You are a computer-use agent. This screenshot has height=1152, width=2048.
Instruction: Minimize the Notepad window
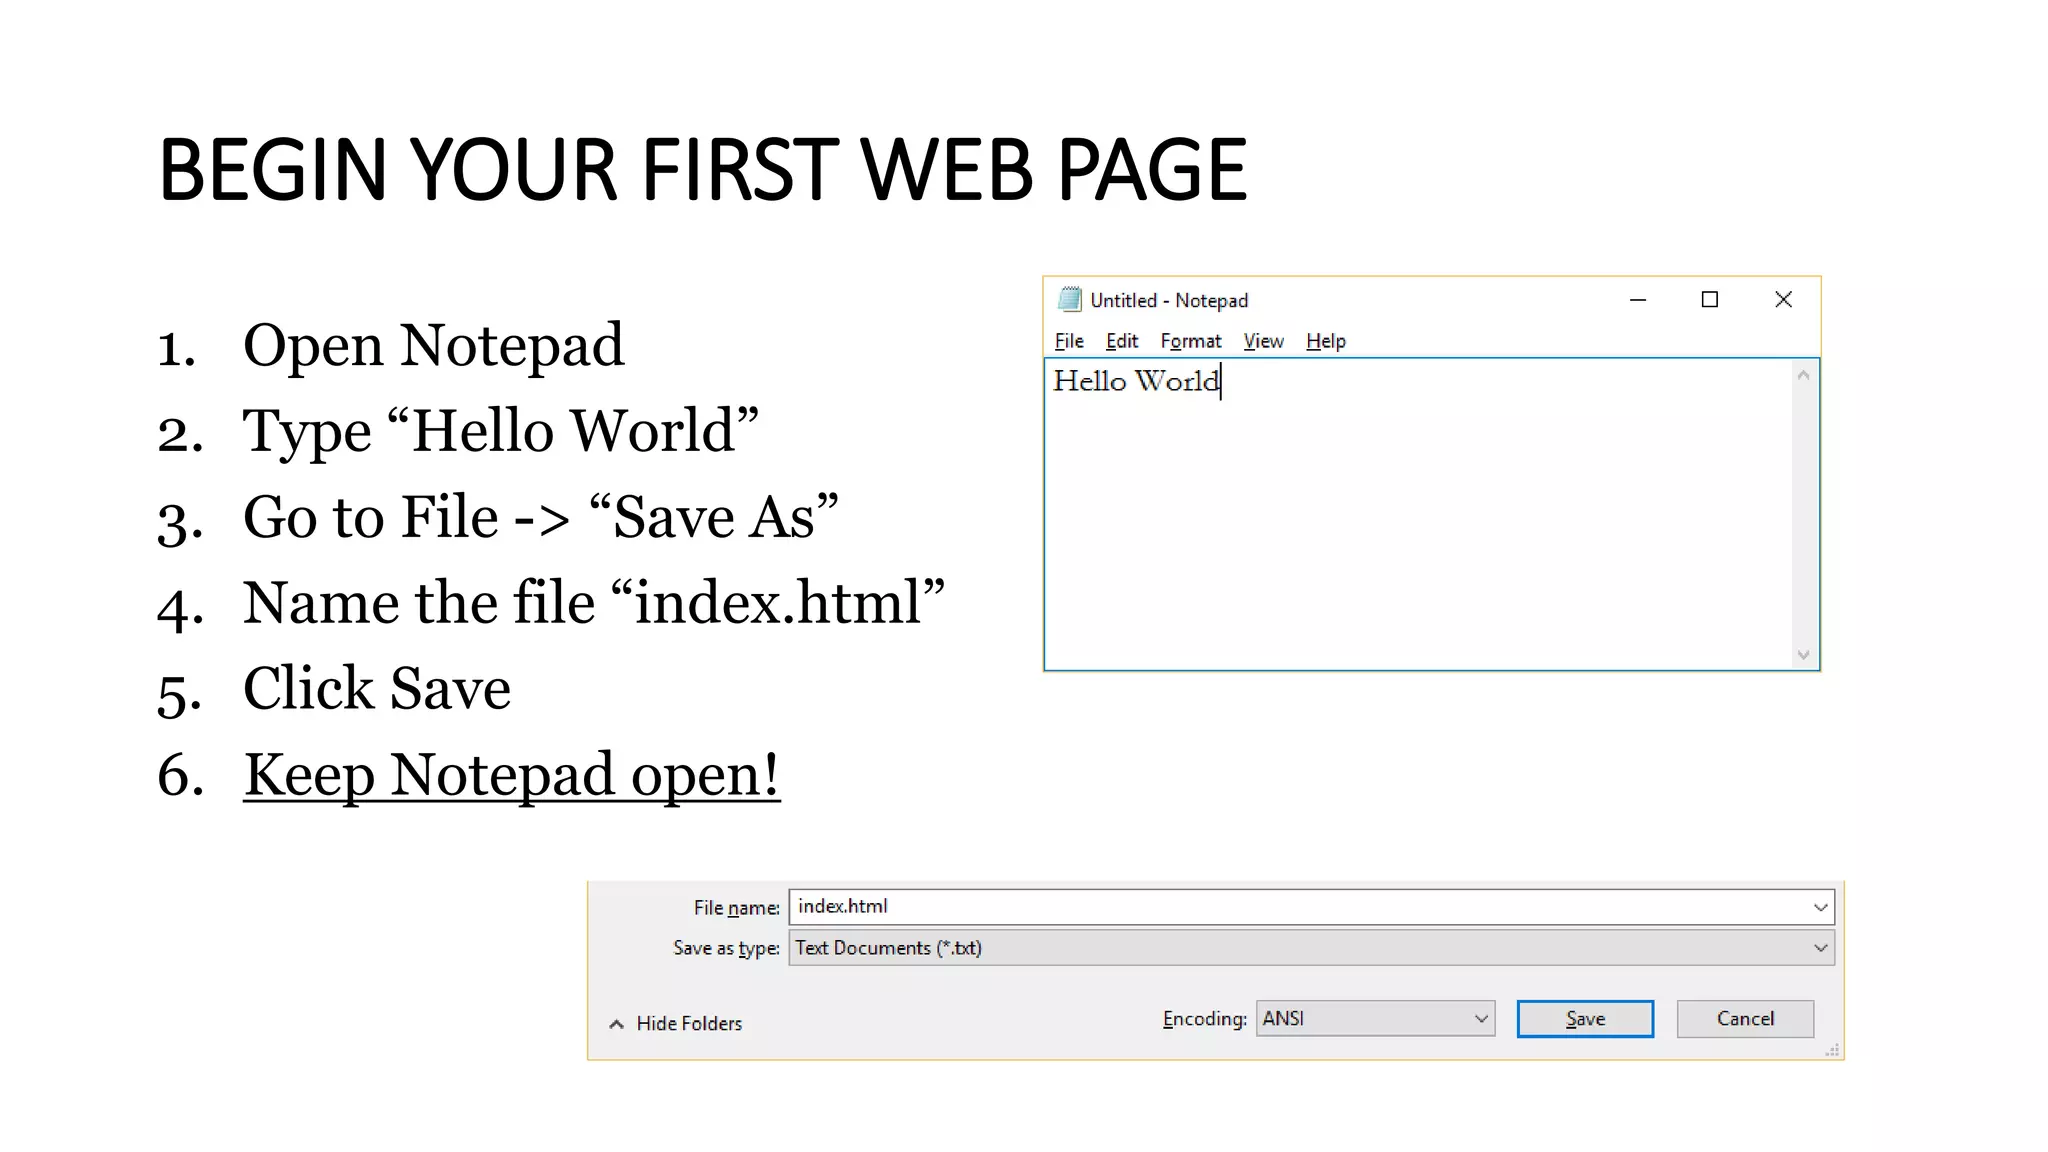click(x=1638, y=300)
